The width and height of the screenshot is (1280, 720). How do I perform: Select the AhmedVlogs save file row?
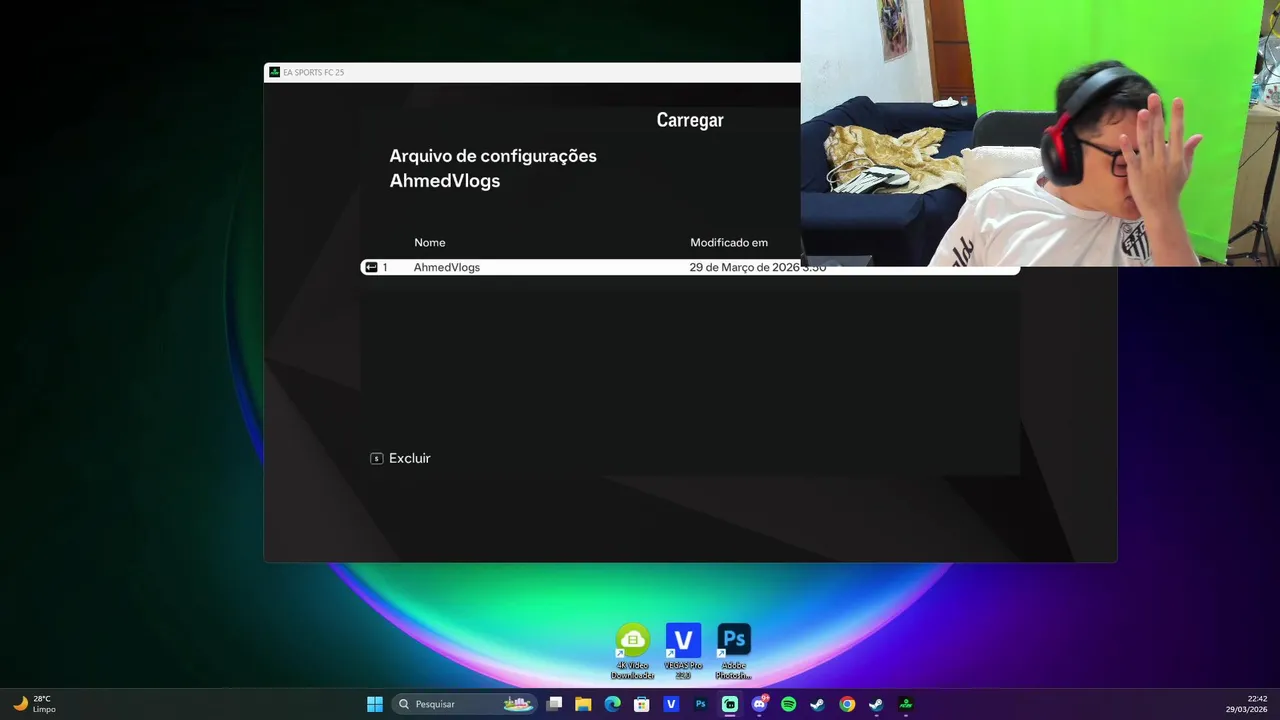pos(689,267)
